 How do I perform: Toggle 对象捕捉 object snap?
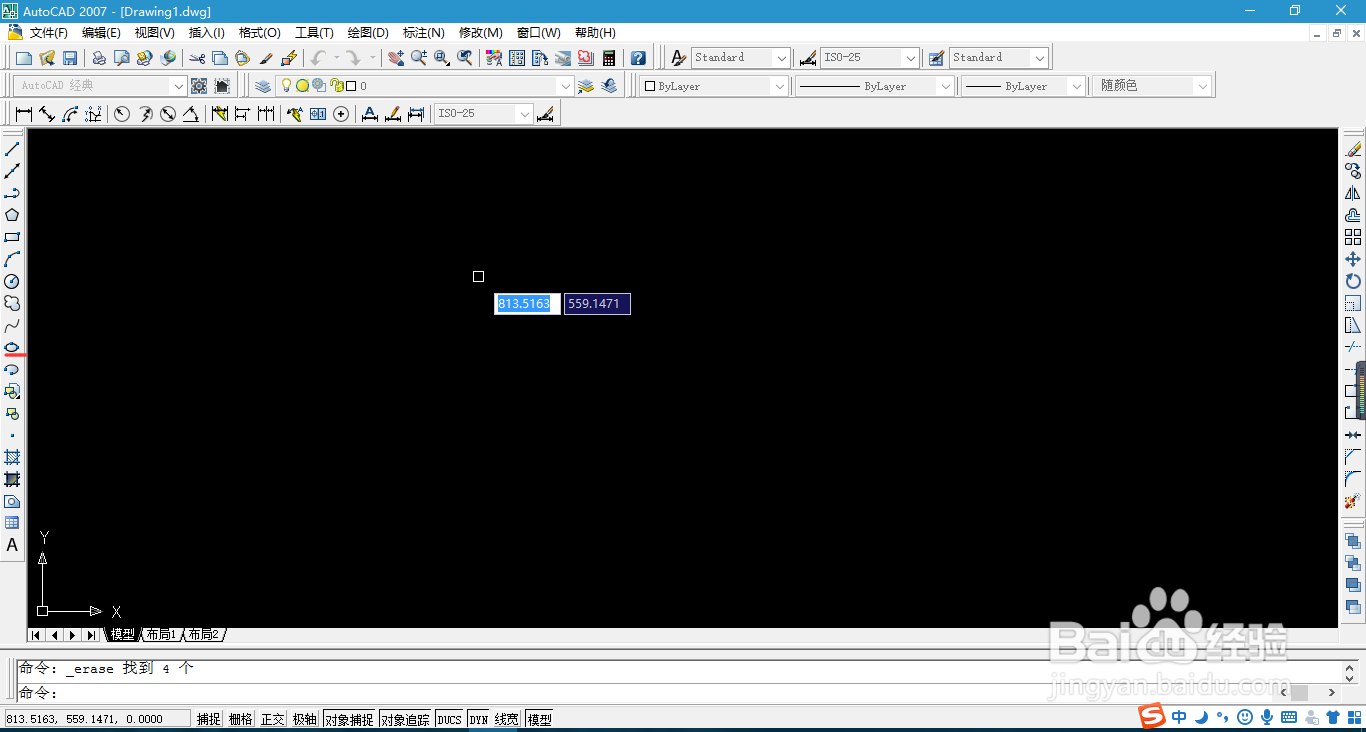pos(349,719)
